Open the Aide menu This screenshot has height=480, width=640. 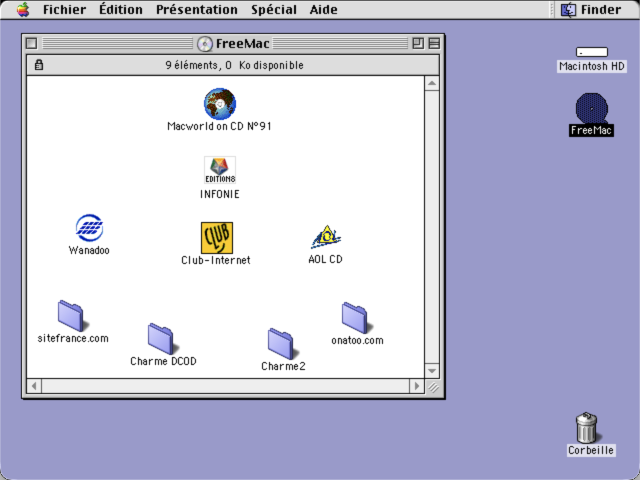point(323,9)
